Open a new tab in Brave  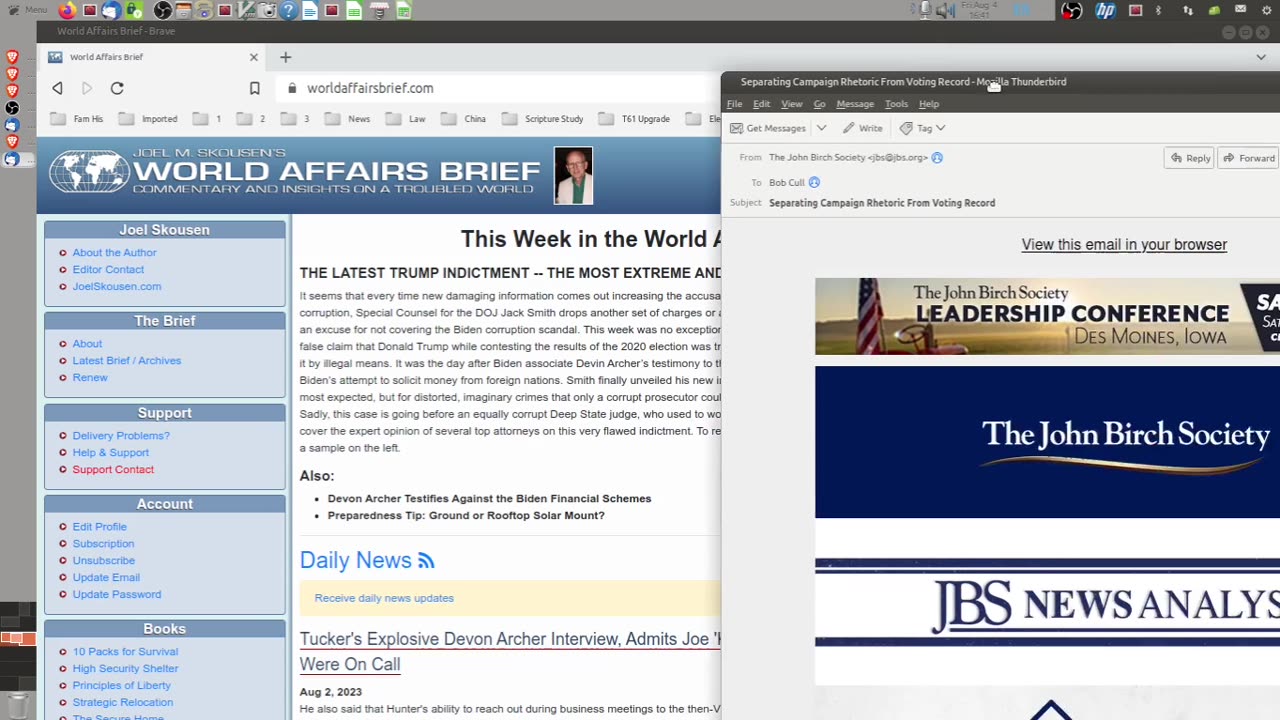[285, 57]
